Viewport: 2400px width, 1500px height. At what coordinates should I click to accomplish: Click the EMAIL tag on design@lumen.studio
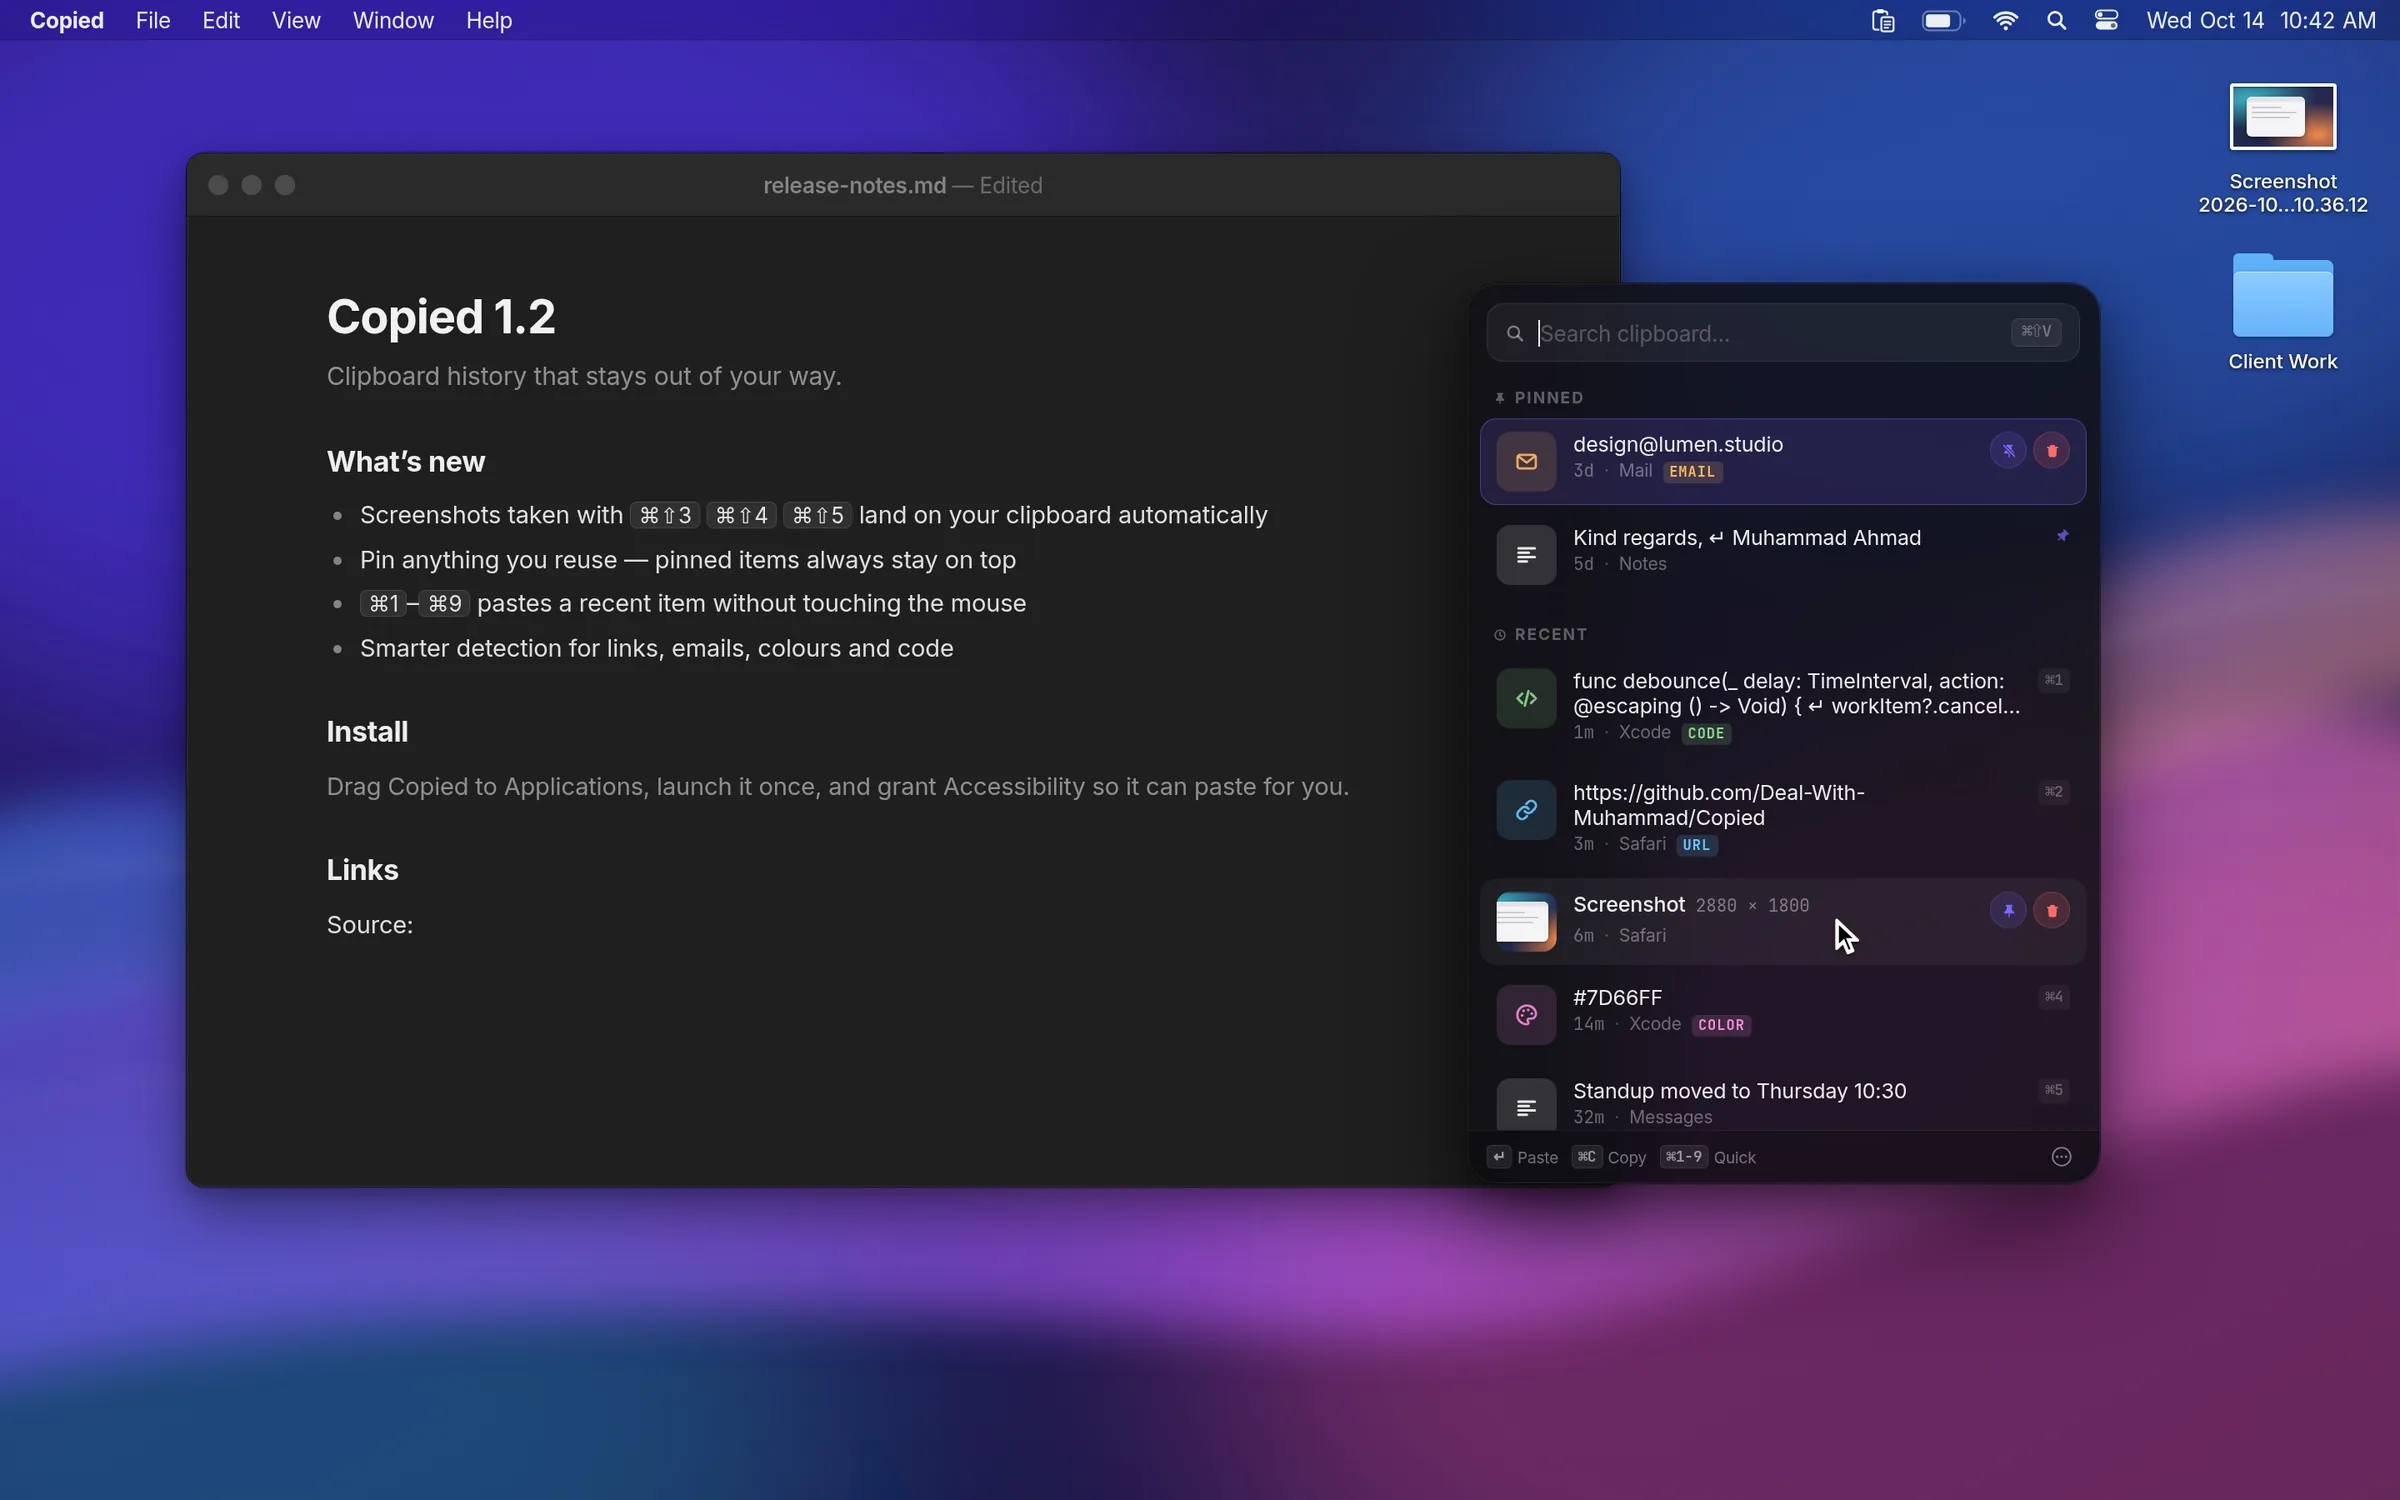pyautogui.click(x=1692, y=471)
